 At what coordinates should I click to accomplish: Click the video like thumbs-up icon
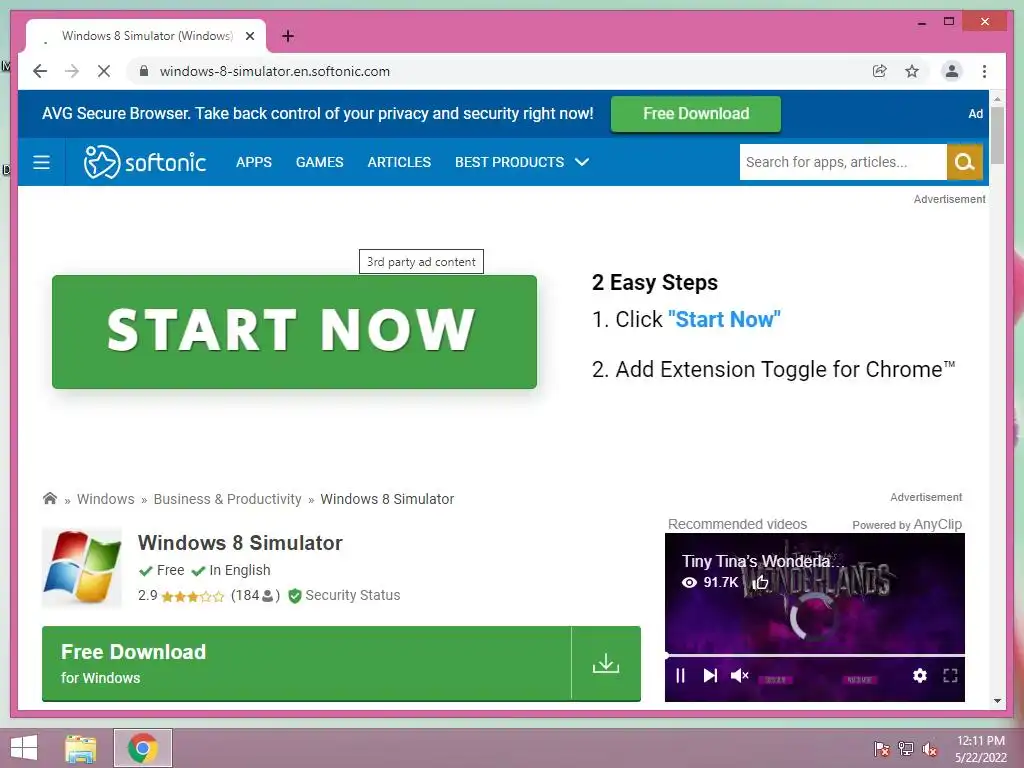760,582
